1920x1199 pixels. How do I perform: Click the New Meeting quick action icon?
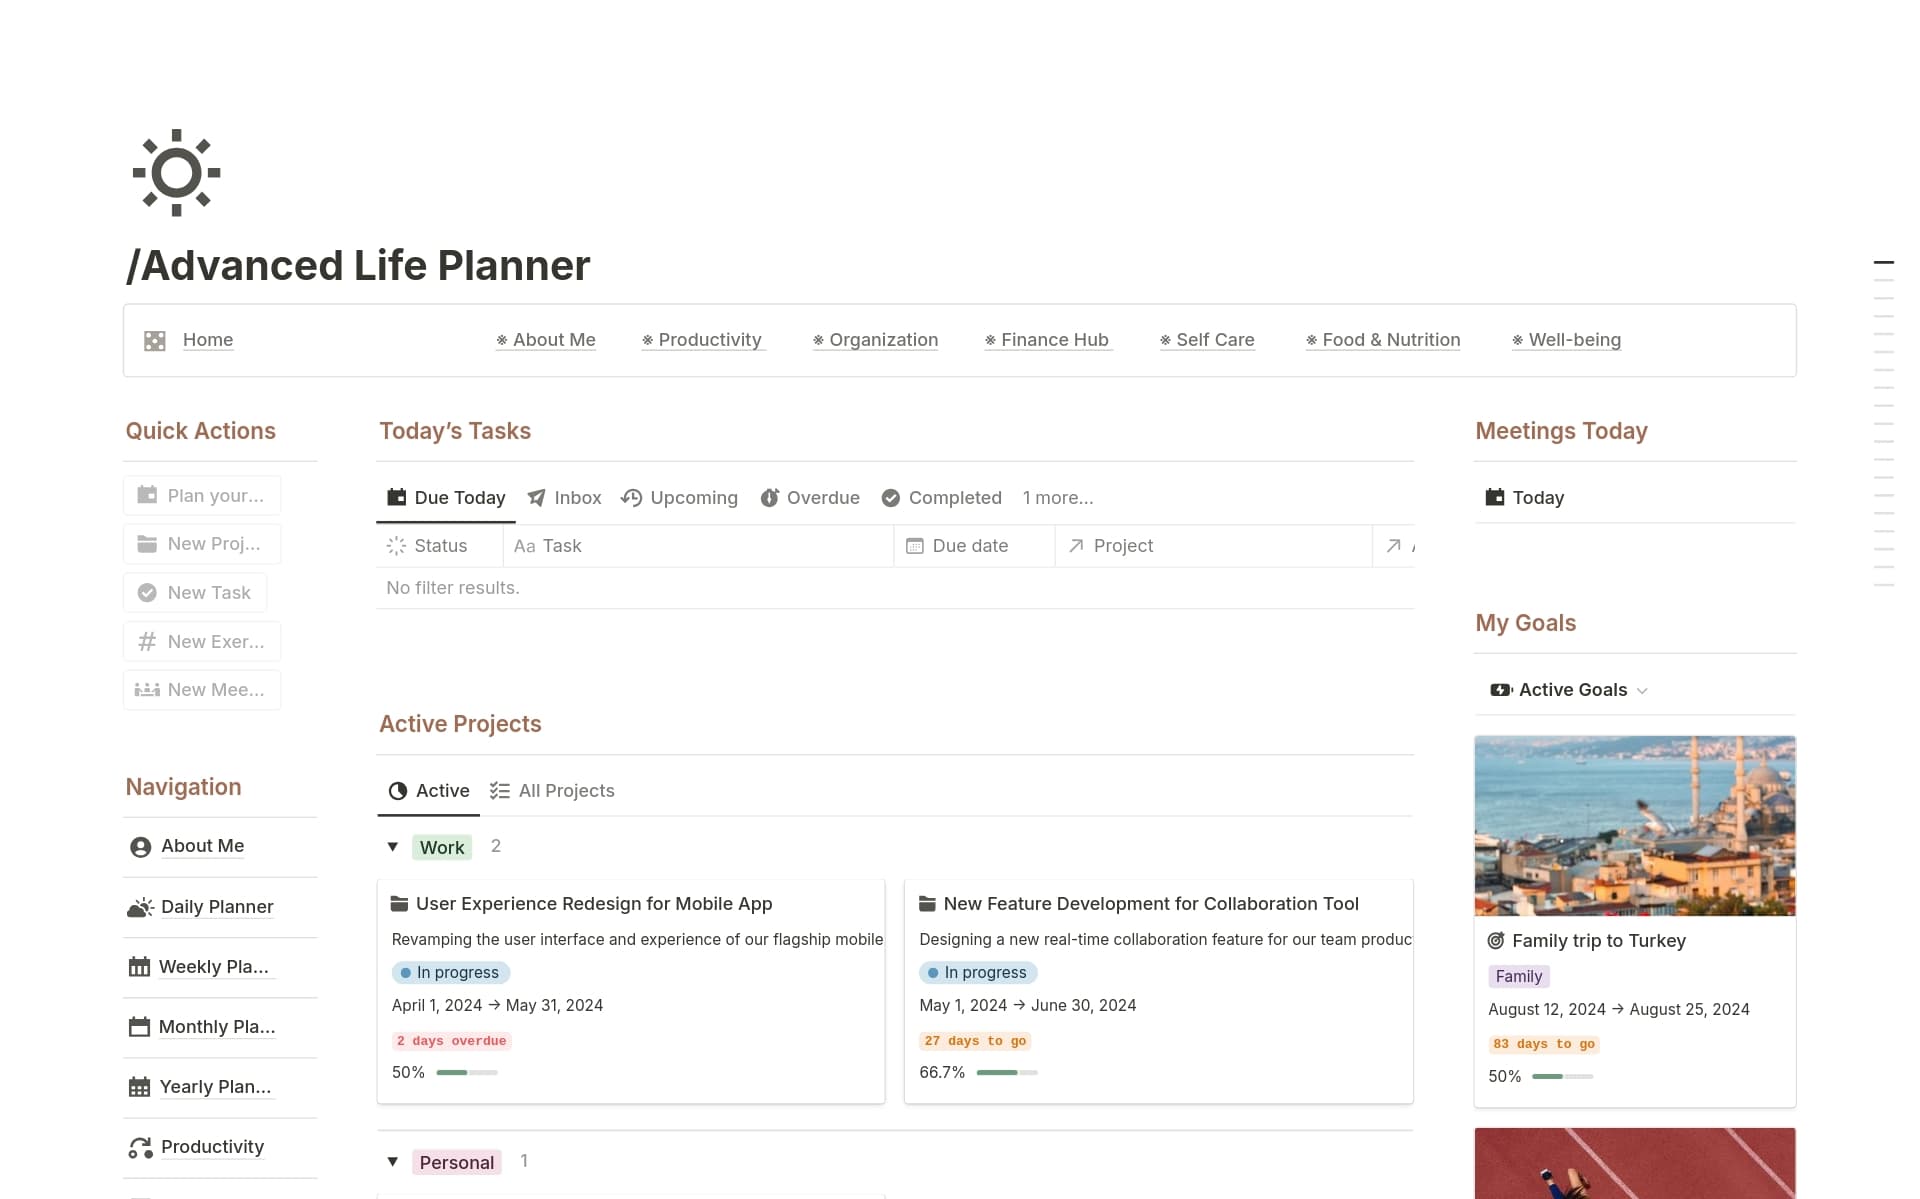click(x=146, y=689)
